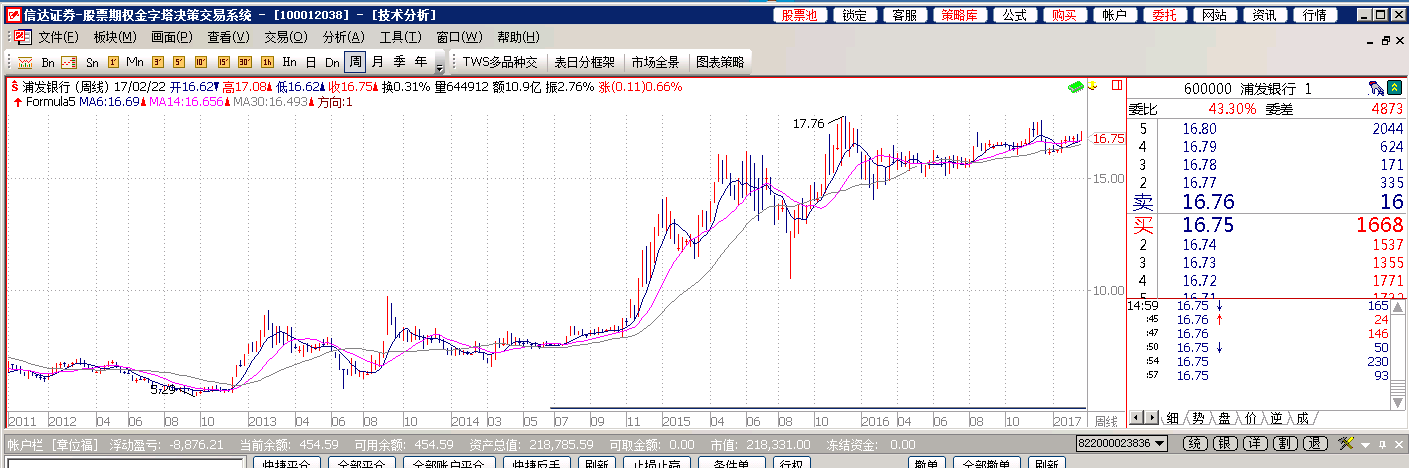Click the red S icon before 浦发银行
Image resolution: width=1409 pixels, height=468 pixels.
[x=15, y=87]
